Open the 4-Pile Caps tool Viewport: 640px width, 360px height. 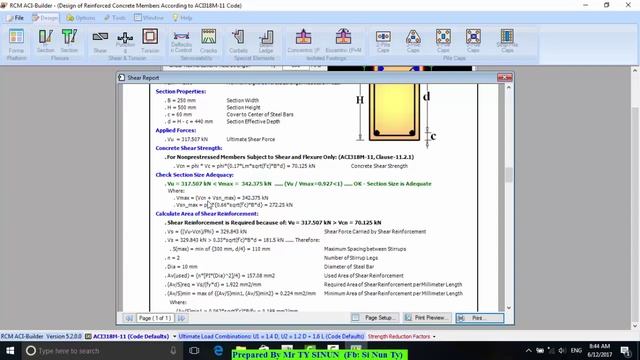[443, 41]
